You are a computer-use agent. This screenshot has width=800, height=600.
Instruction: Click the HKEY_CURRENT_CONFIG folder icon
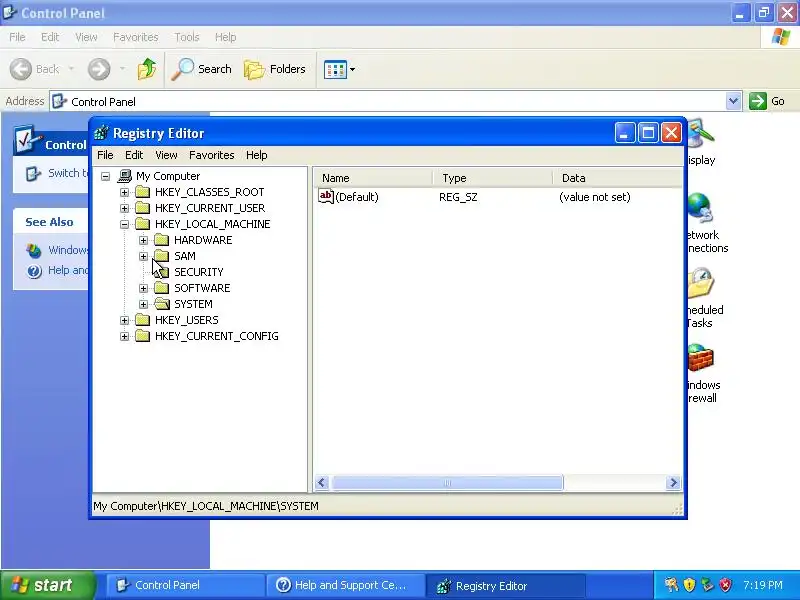142,336
